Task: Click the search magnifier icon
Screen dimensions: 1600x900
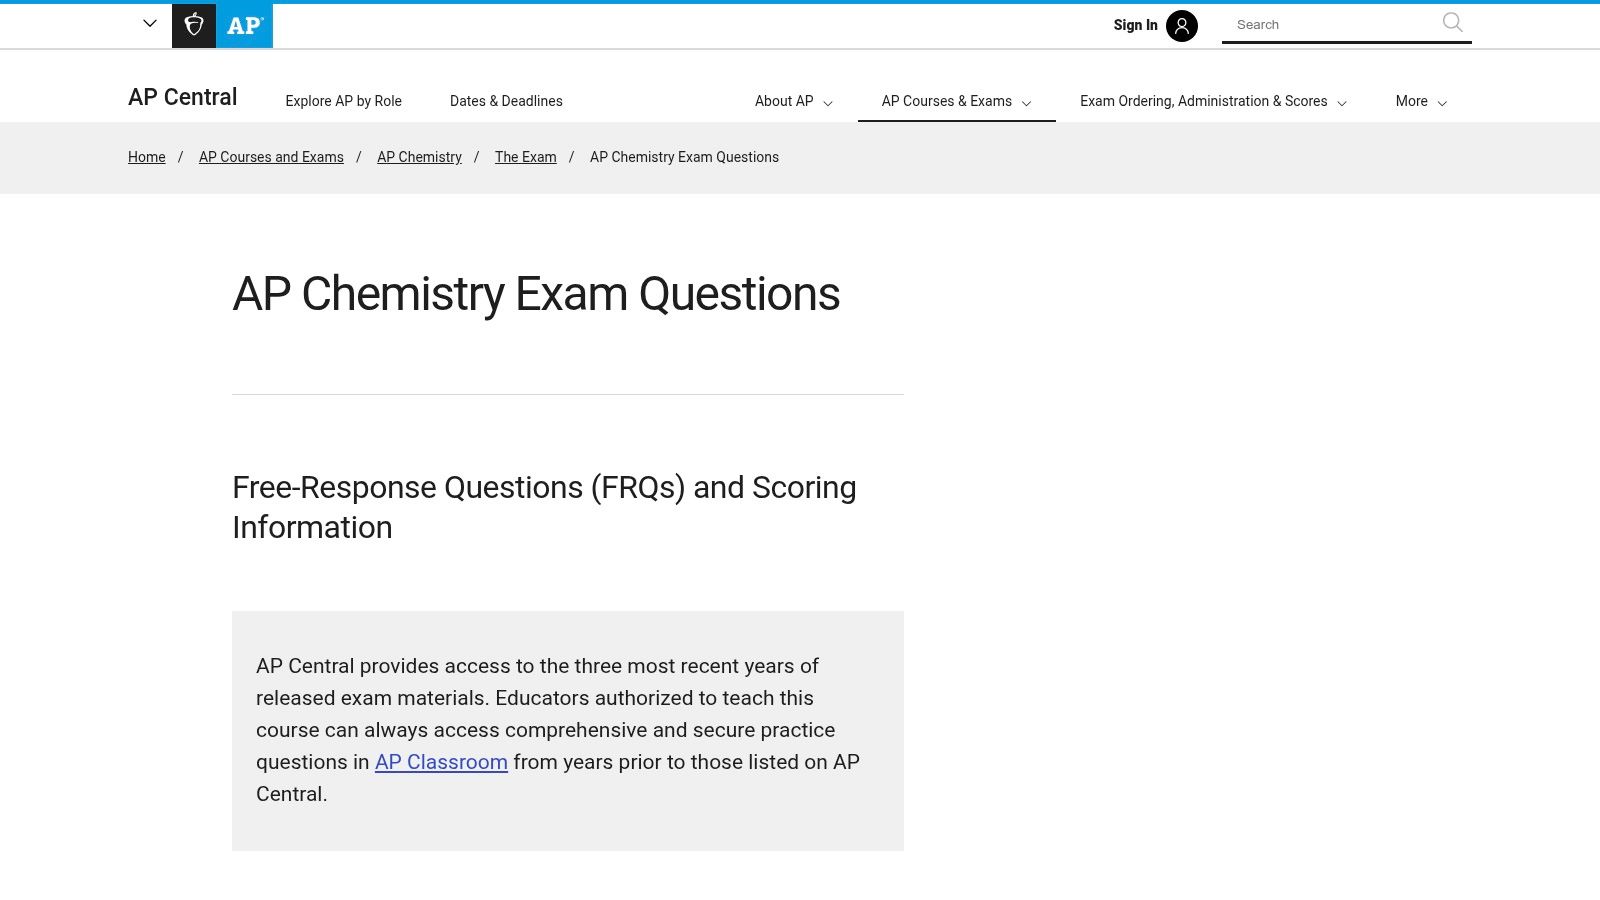Action: coord(1452,23)
